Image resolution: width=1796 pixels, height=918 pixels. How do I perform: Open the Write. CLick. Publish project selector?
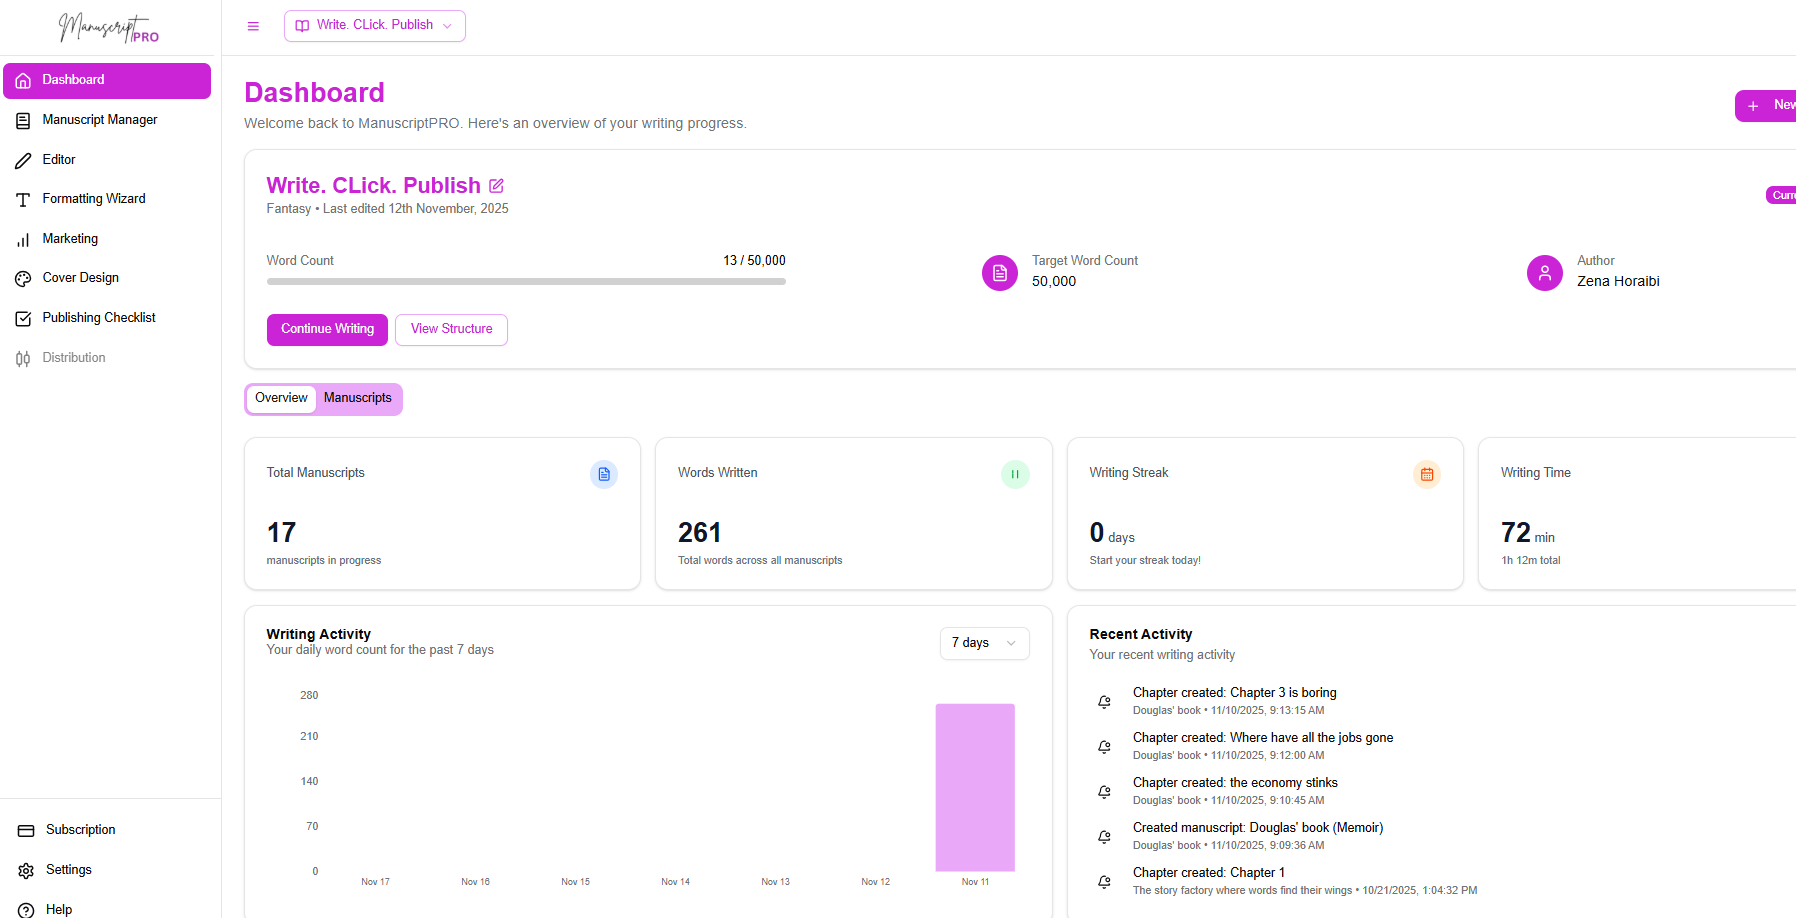pos(374,25)
